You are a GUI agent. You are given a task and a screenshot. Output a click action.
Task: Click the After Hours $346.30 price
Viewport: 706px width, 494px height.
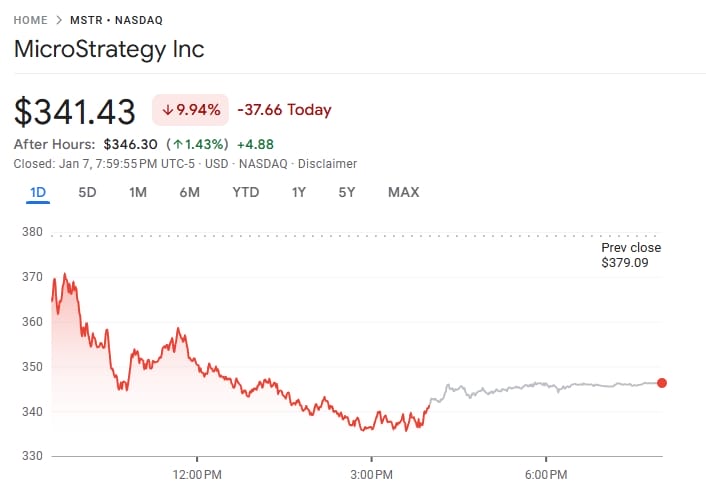tap(131, 144)
